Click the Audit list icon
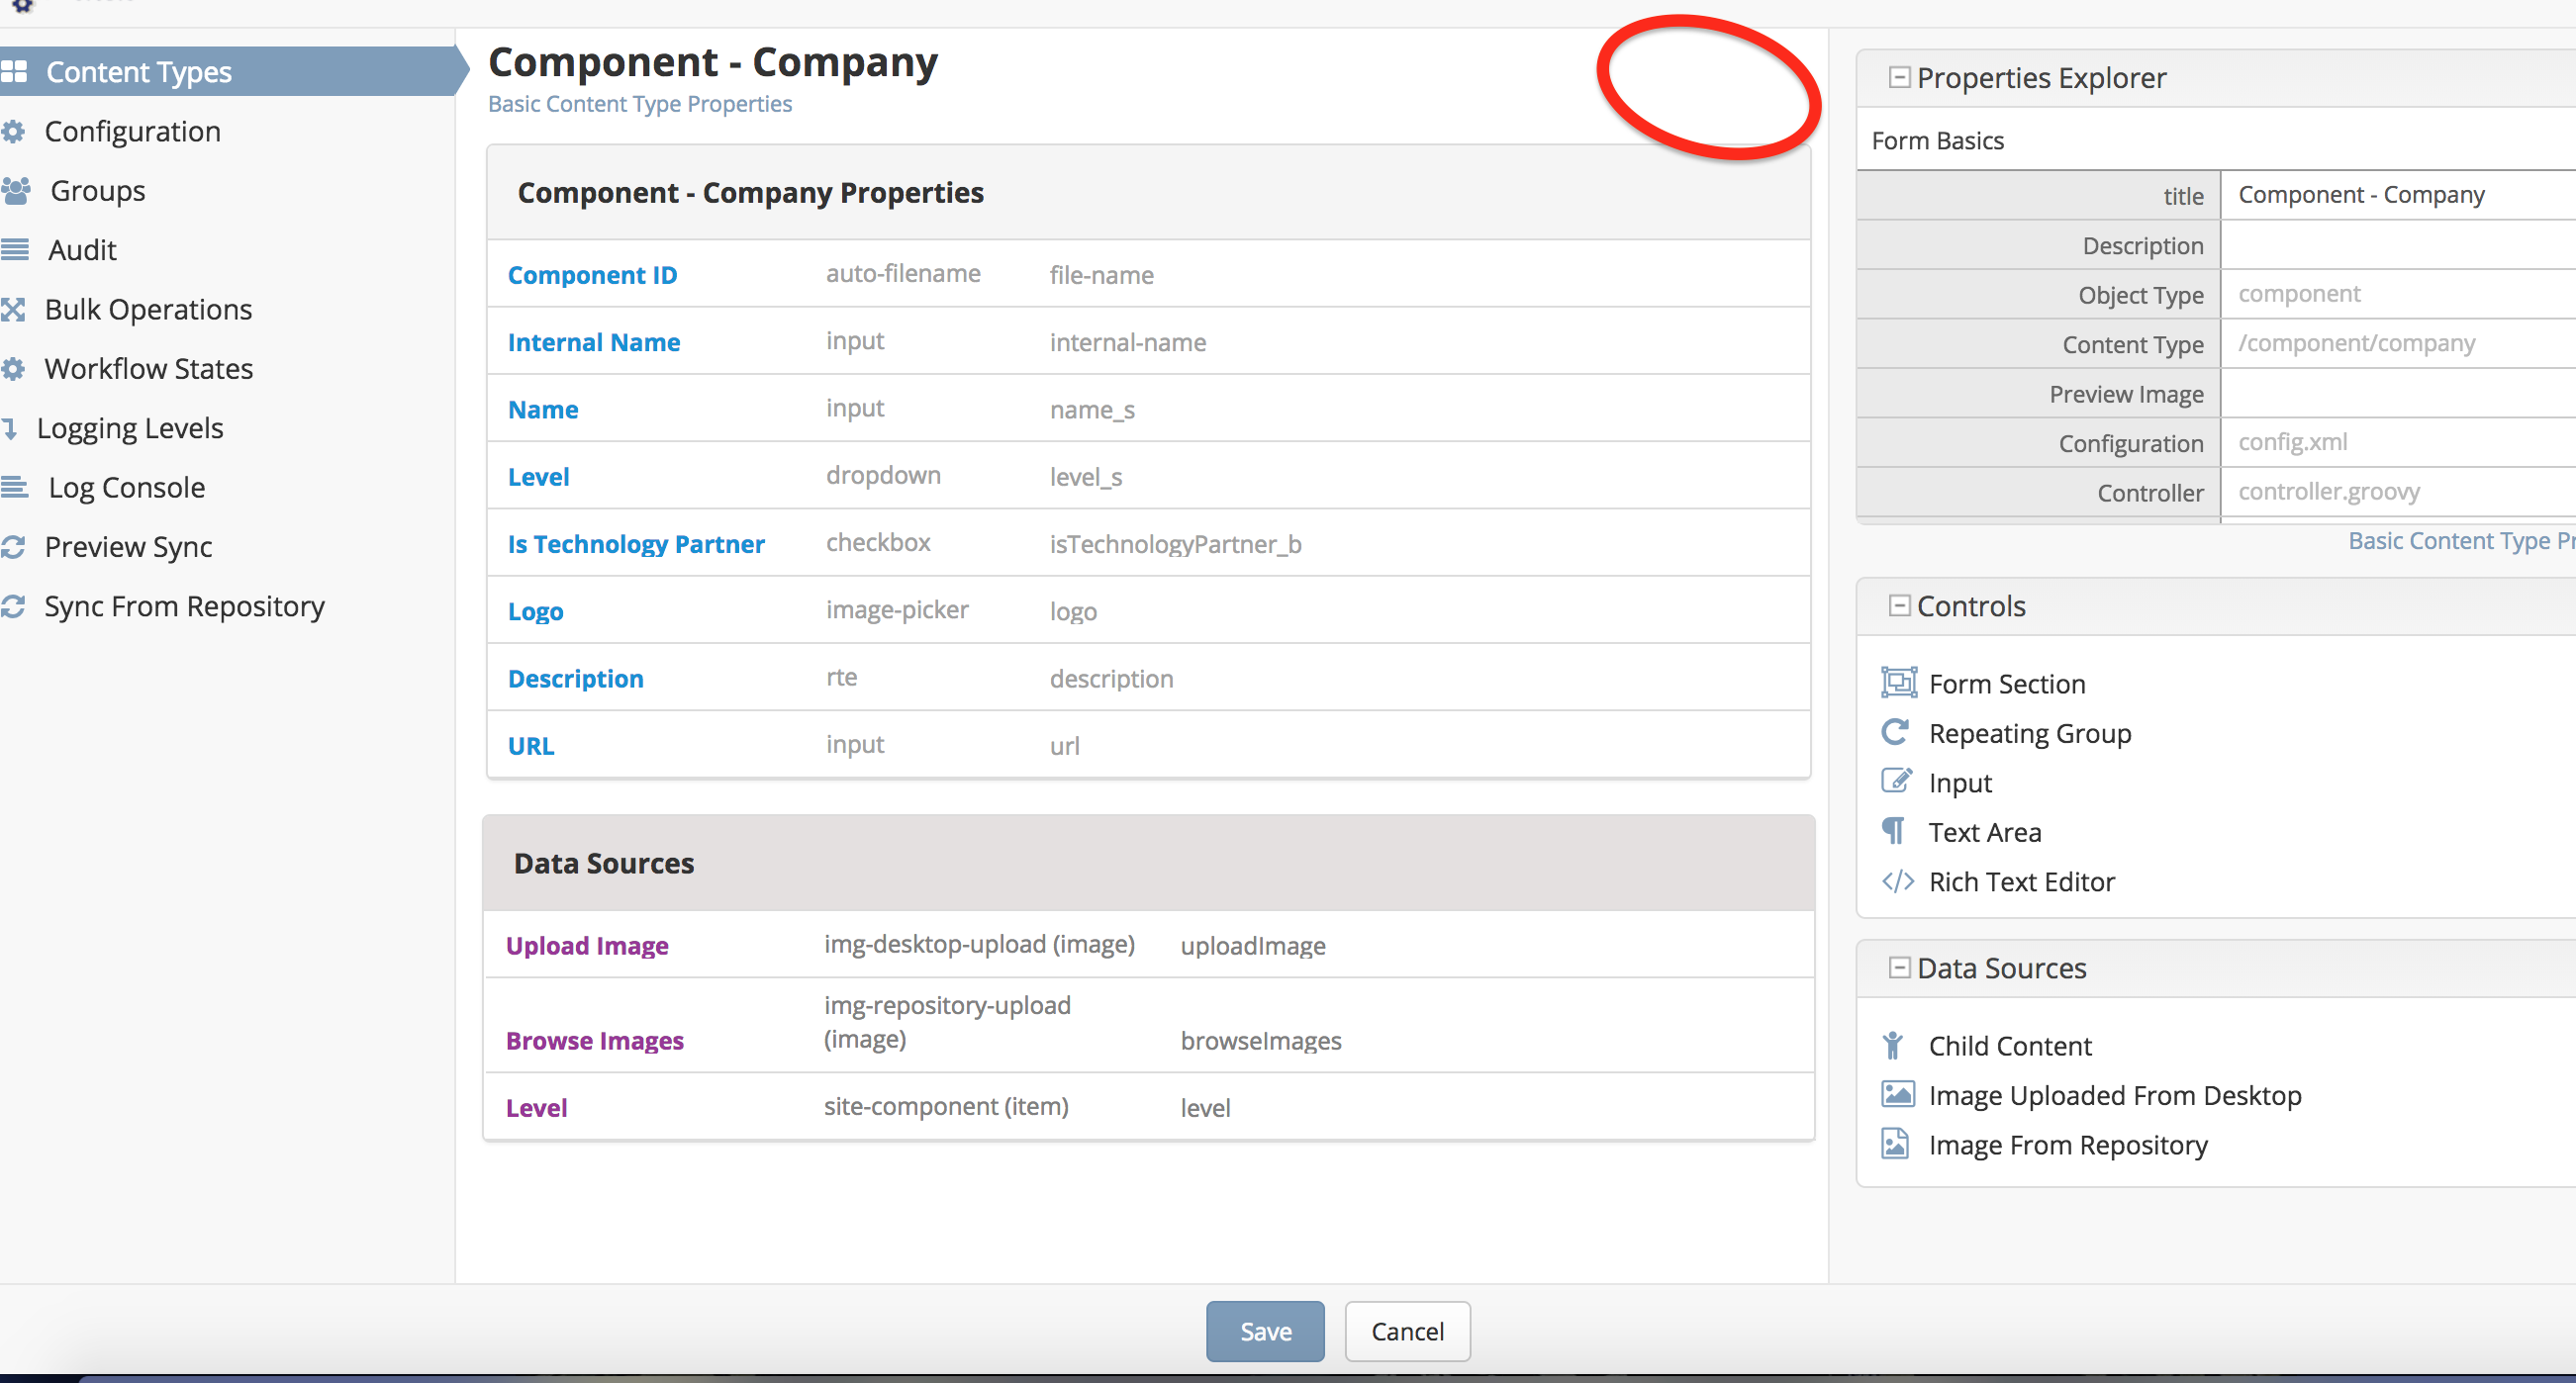 [x=14, y=249]
